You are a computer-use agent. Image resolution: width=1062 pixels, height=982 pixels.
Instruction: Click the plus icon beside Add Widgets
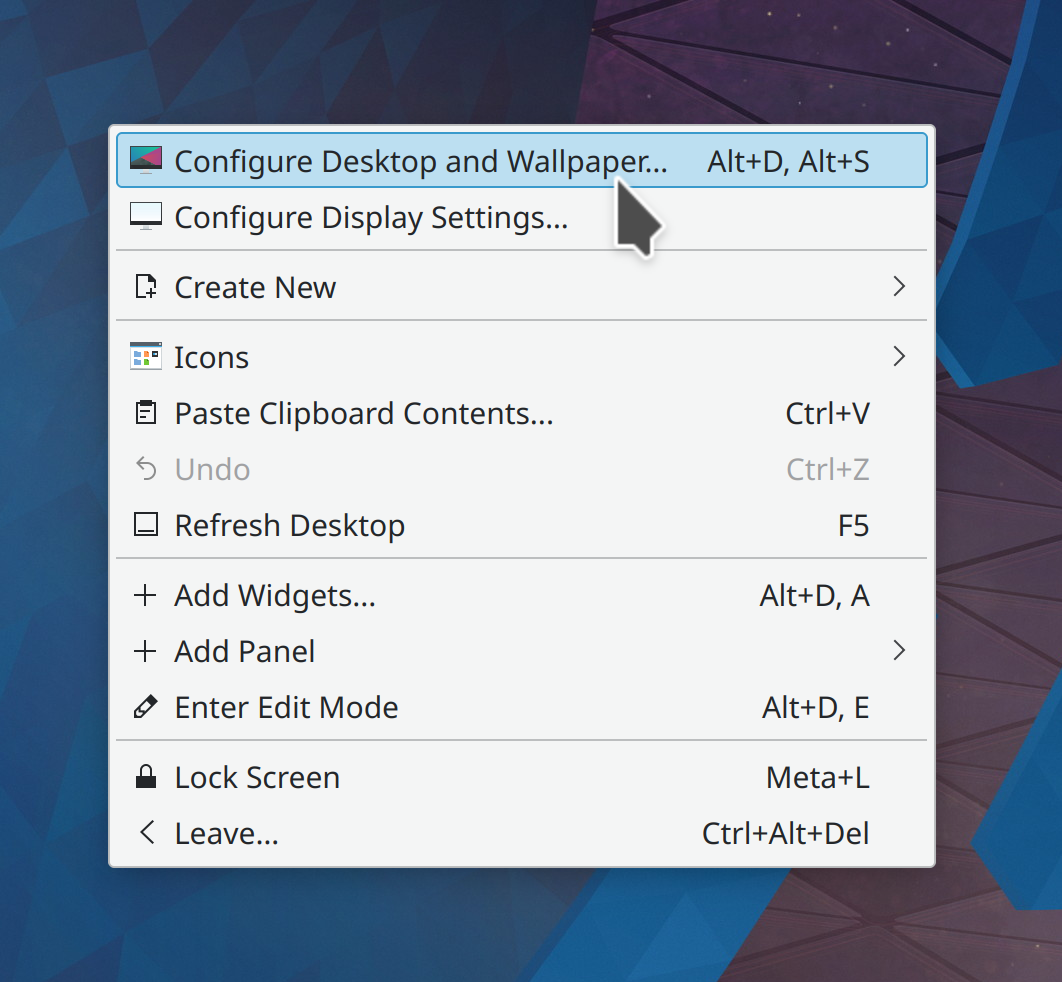[x=146, y=596]
